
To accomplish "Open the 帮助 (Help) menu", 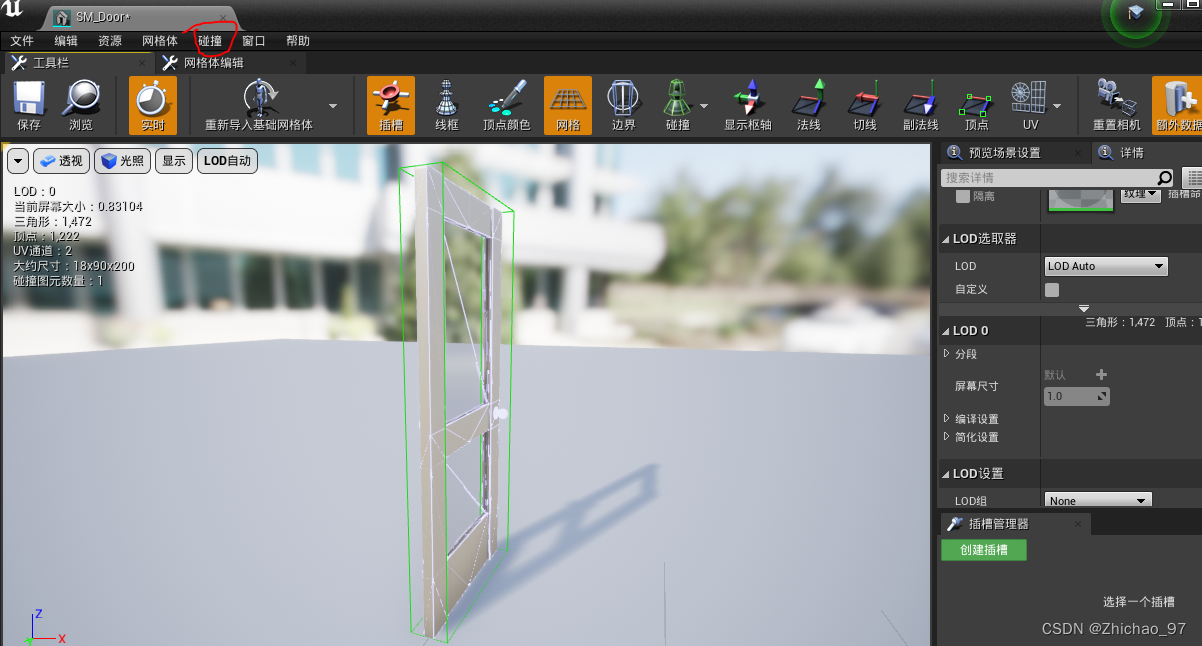I will pyautogui.click(x=298, y=41).
